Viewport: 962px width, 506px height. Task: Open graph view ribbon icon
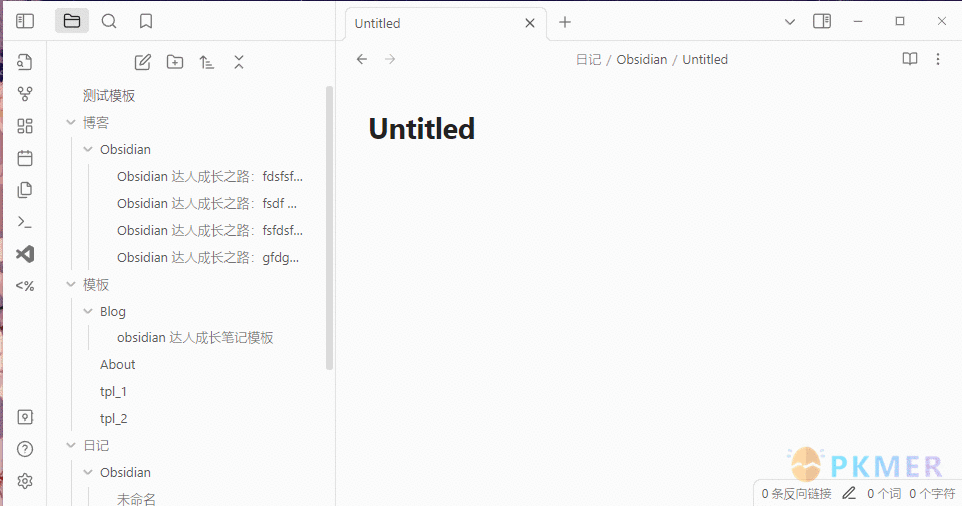click(x=25, y=94)
